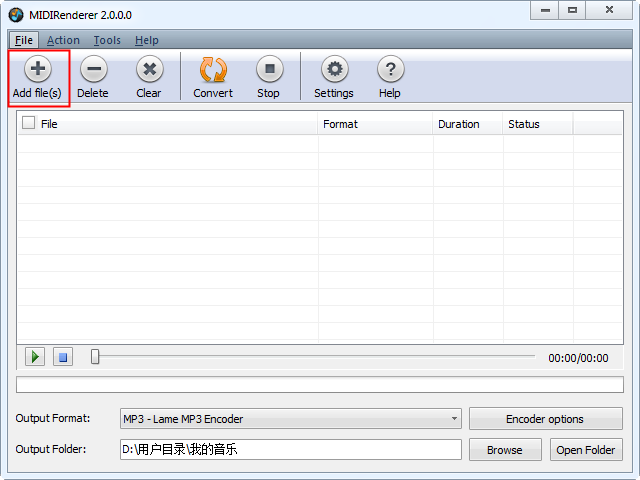Click the Open Folder button

pos(586,450)
